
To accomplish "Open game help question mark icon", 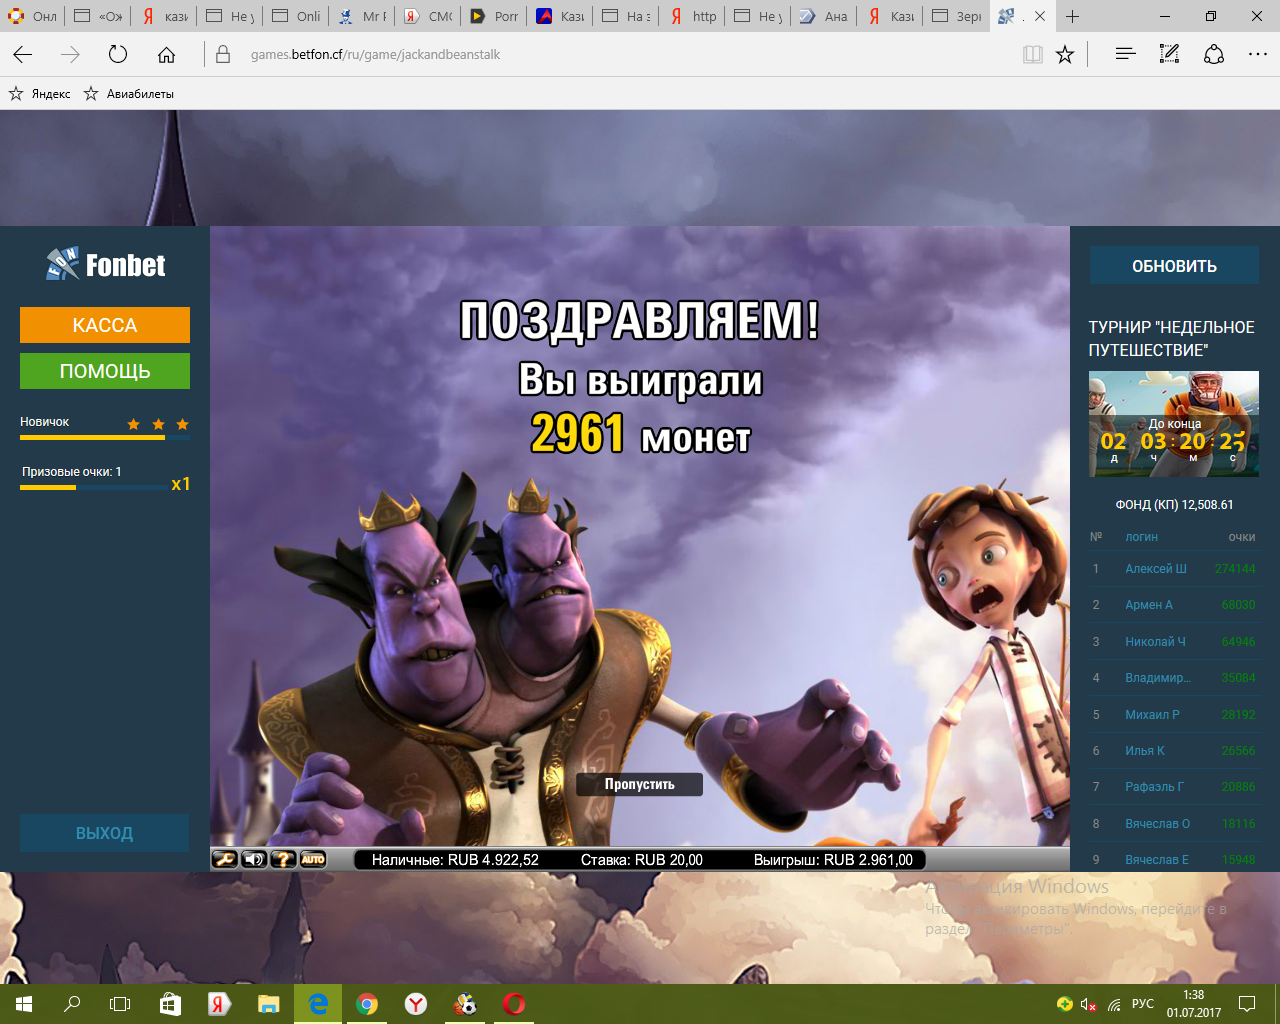I will 284,859.
